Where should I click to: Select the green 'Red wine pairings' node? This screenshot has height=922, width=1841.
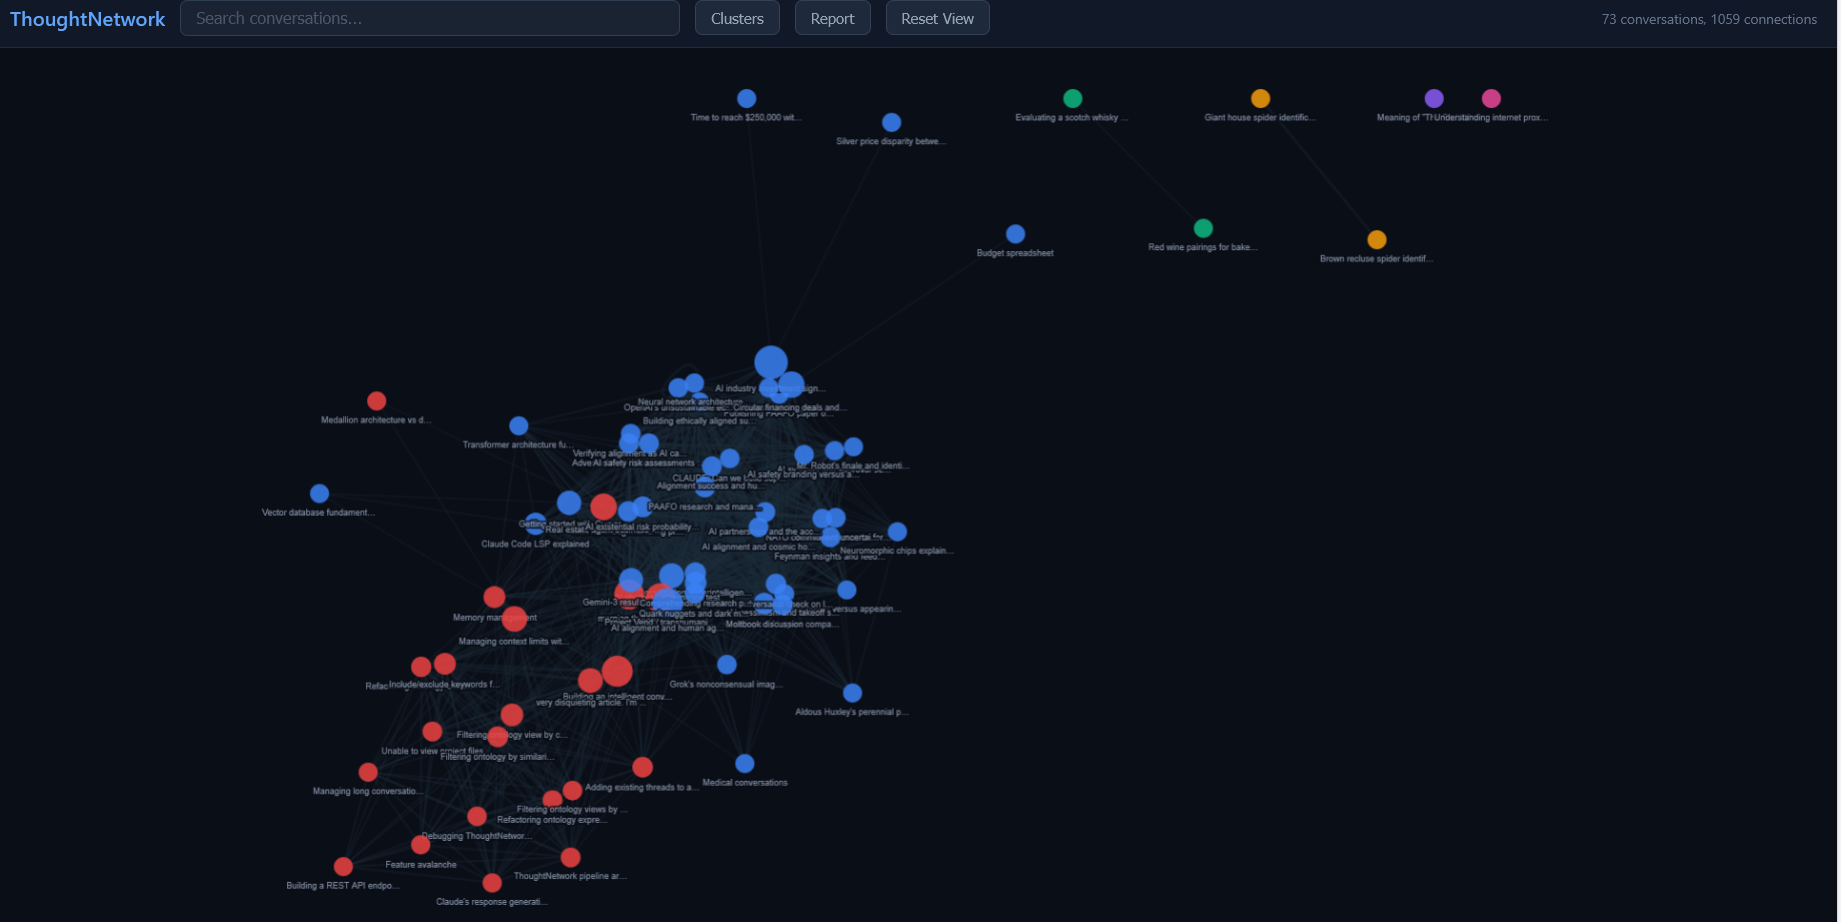pyautogui.click(x=1204, y=228)
